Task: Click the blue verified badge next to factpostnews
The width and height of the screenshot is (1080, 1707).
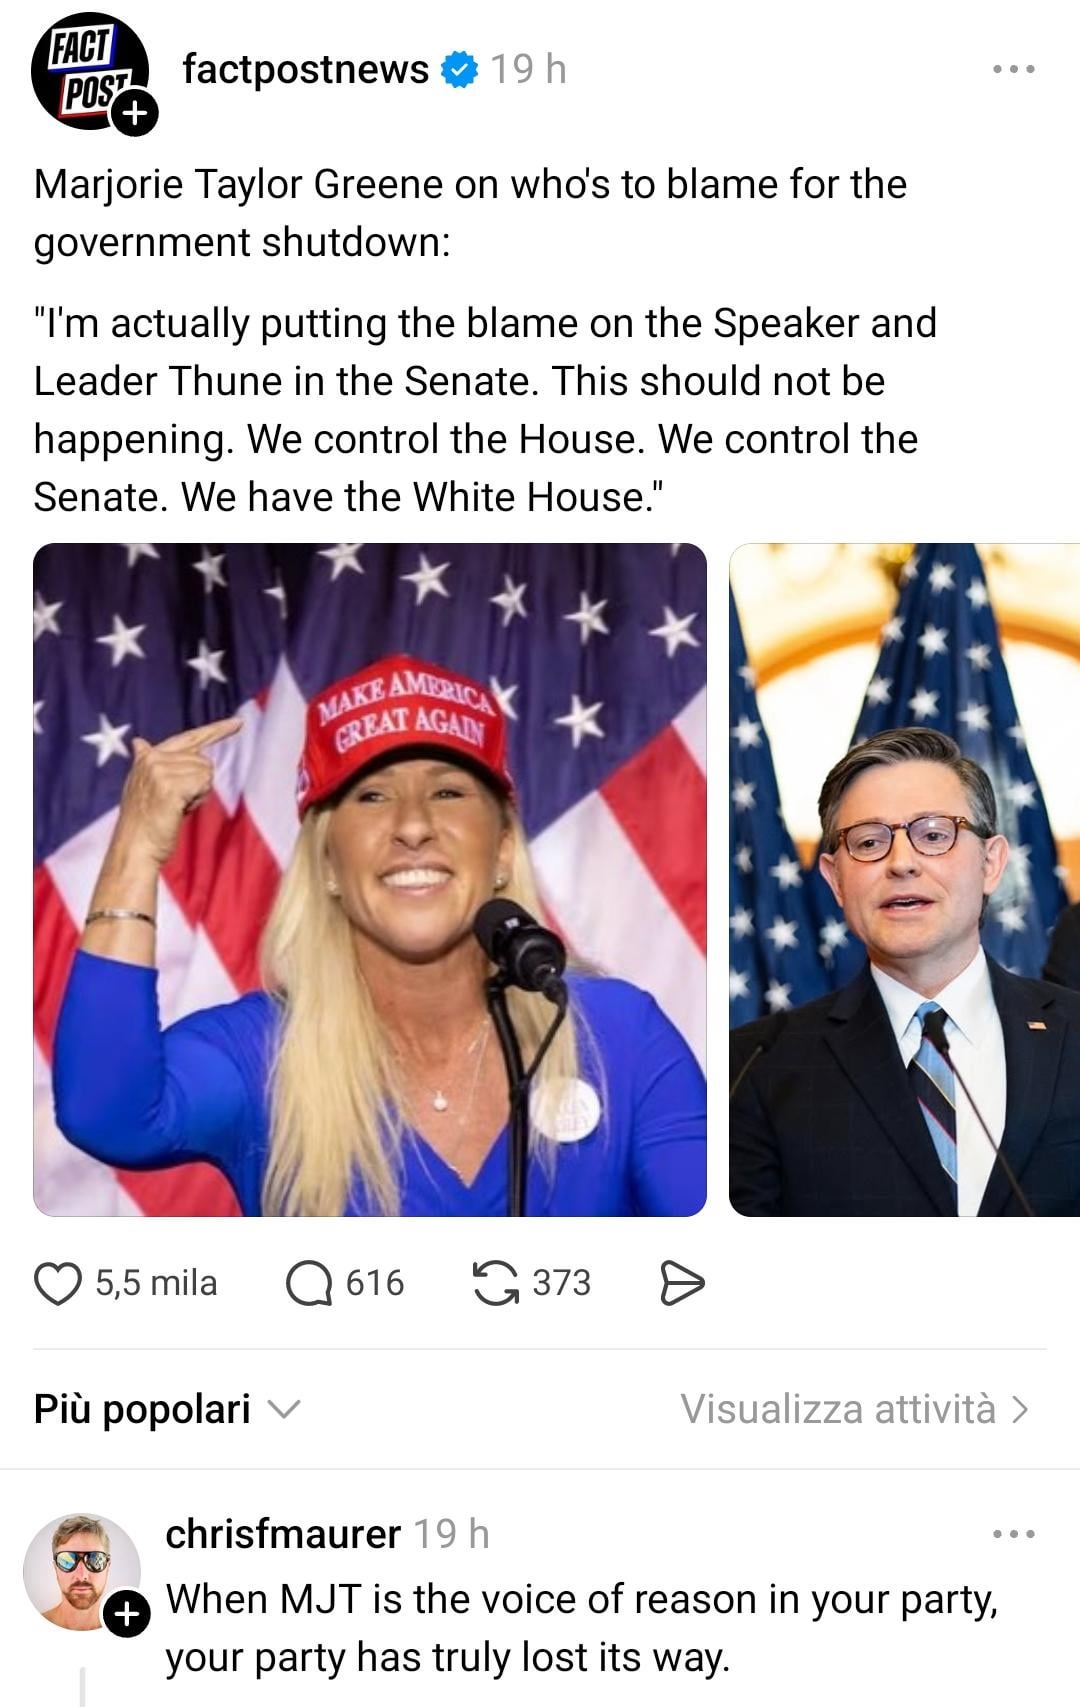Action: pyautogui.click(x=459, y=70)
